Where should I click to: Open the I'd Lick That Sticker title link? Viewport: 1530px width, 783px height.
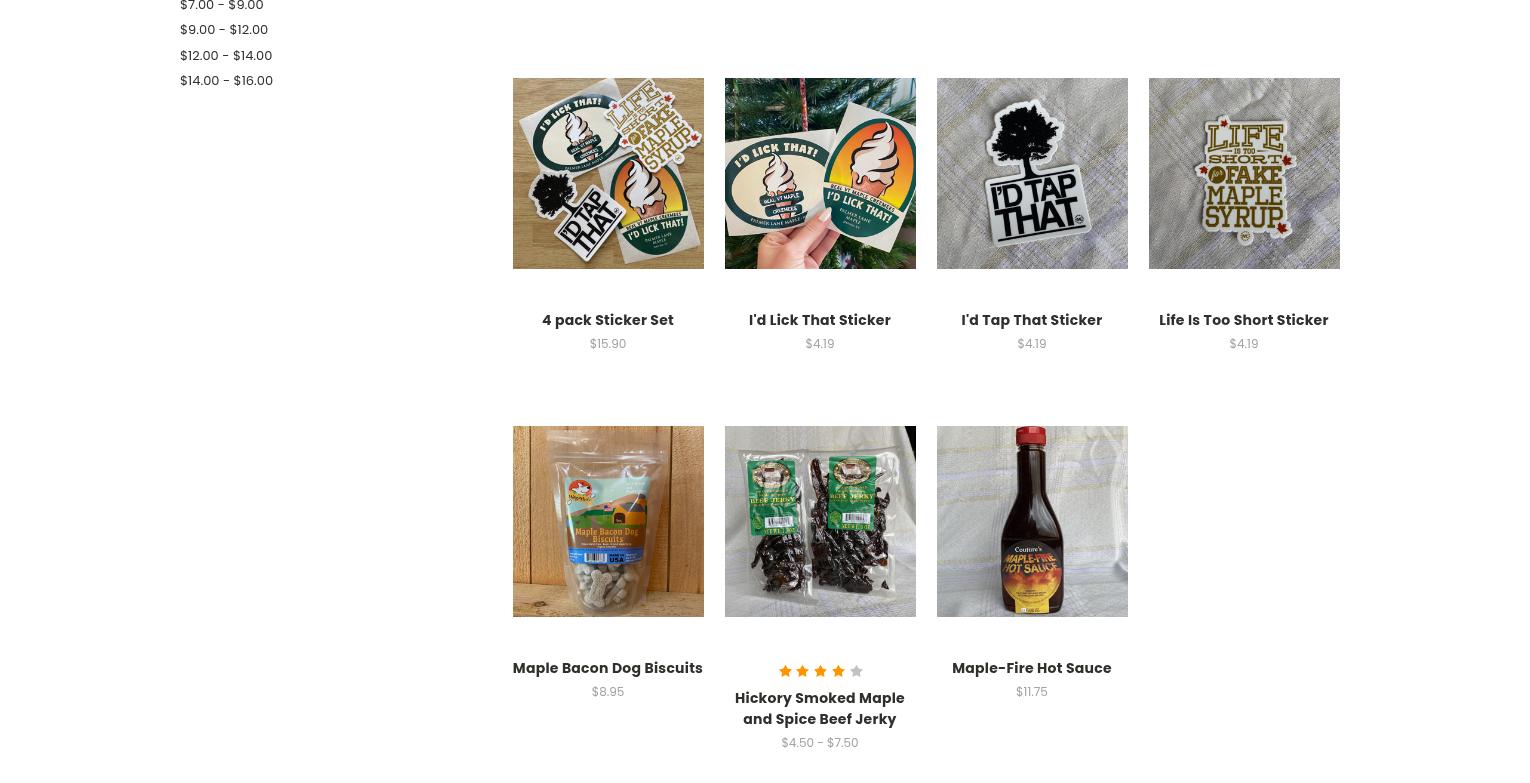coord(820,320)
